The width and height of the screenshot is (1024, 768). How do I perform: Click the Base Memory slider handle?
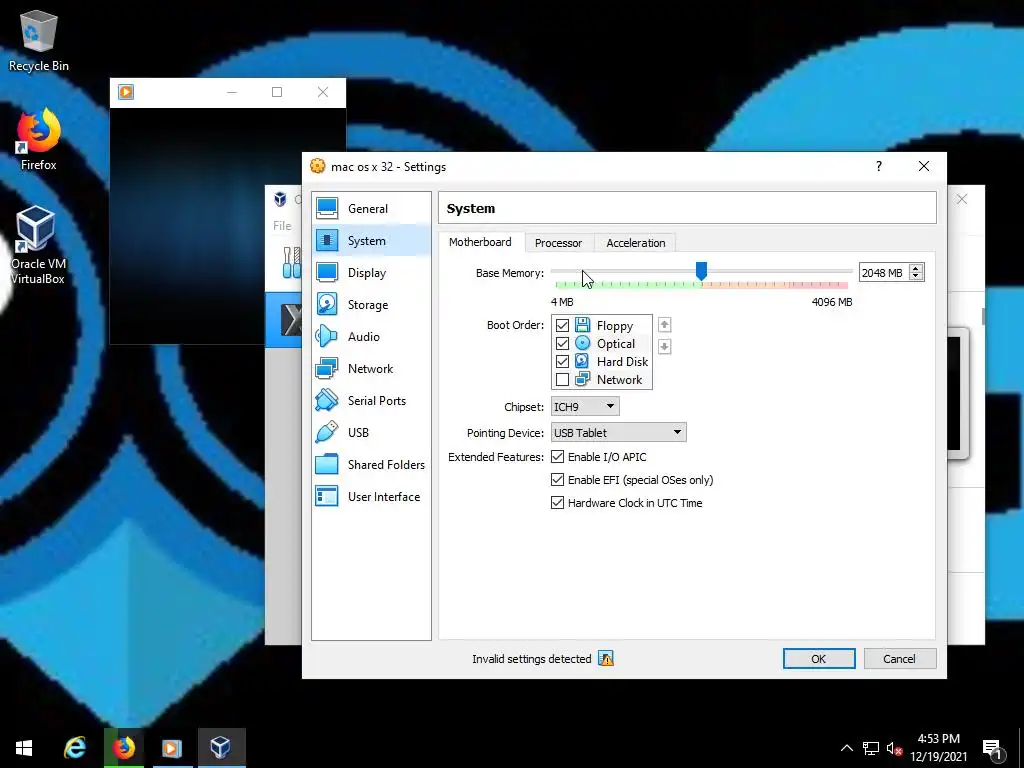(701, 271)
